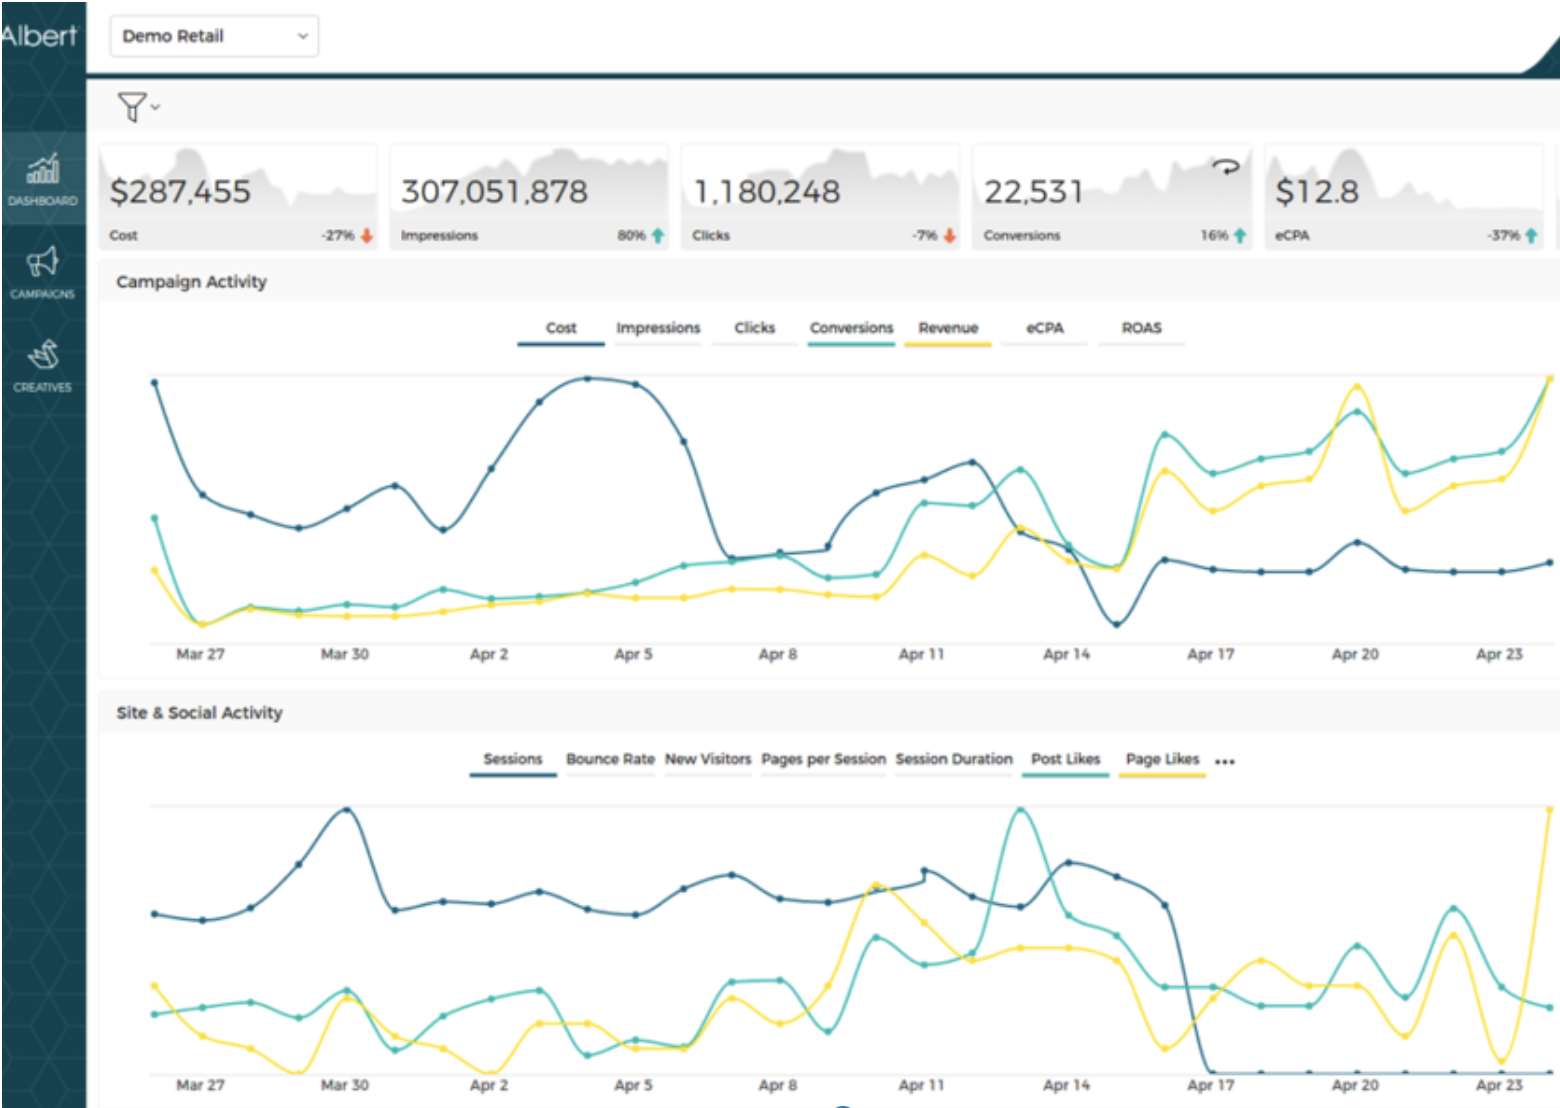Expand the filter chevron next to funnel

(156, 106)
